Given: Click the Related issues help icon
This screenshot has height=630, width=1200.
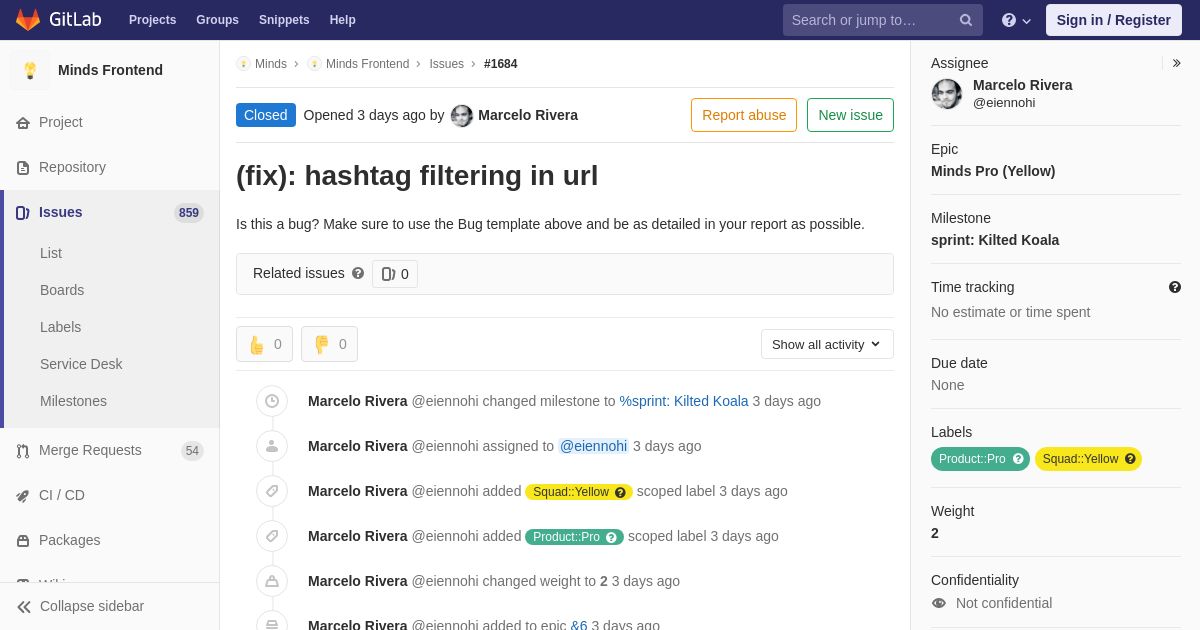Looking at the screenshot, I should [x=358, y=273].
